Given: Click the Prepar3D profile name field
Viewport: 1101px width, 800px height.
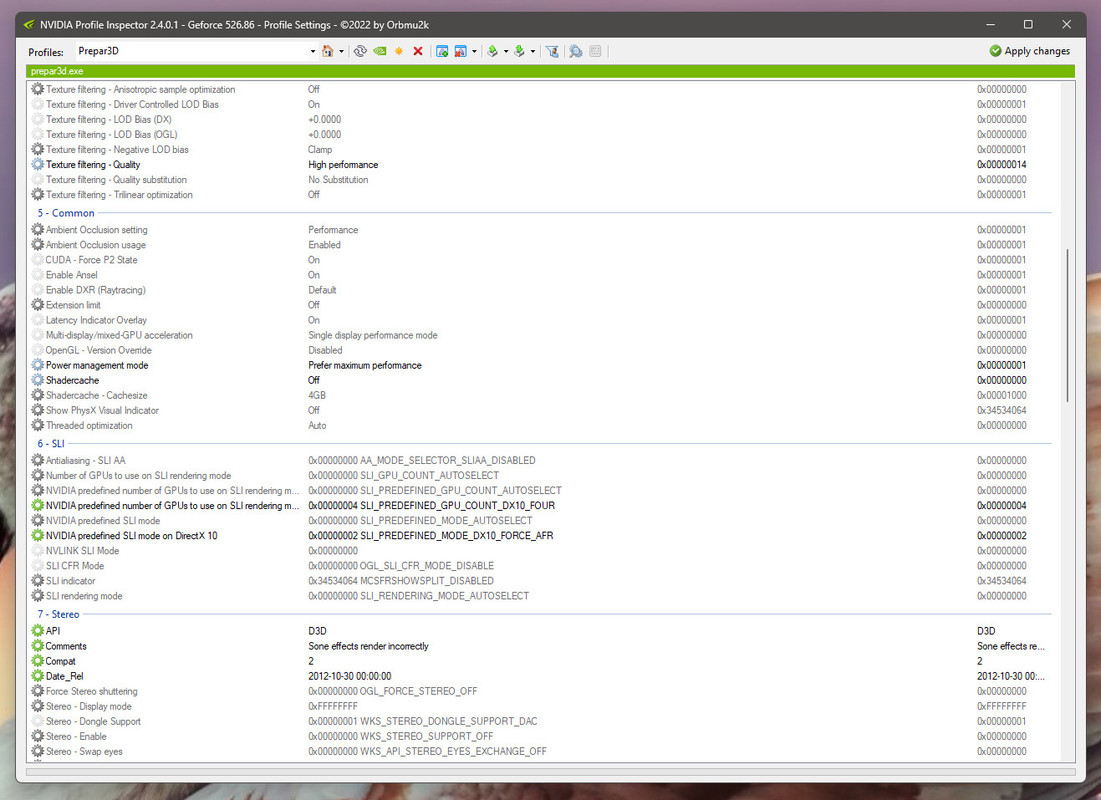Looking at the screenshot, I should pos(191,51).
